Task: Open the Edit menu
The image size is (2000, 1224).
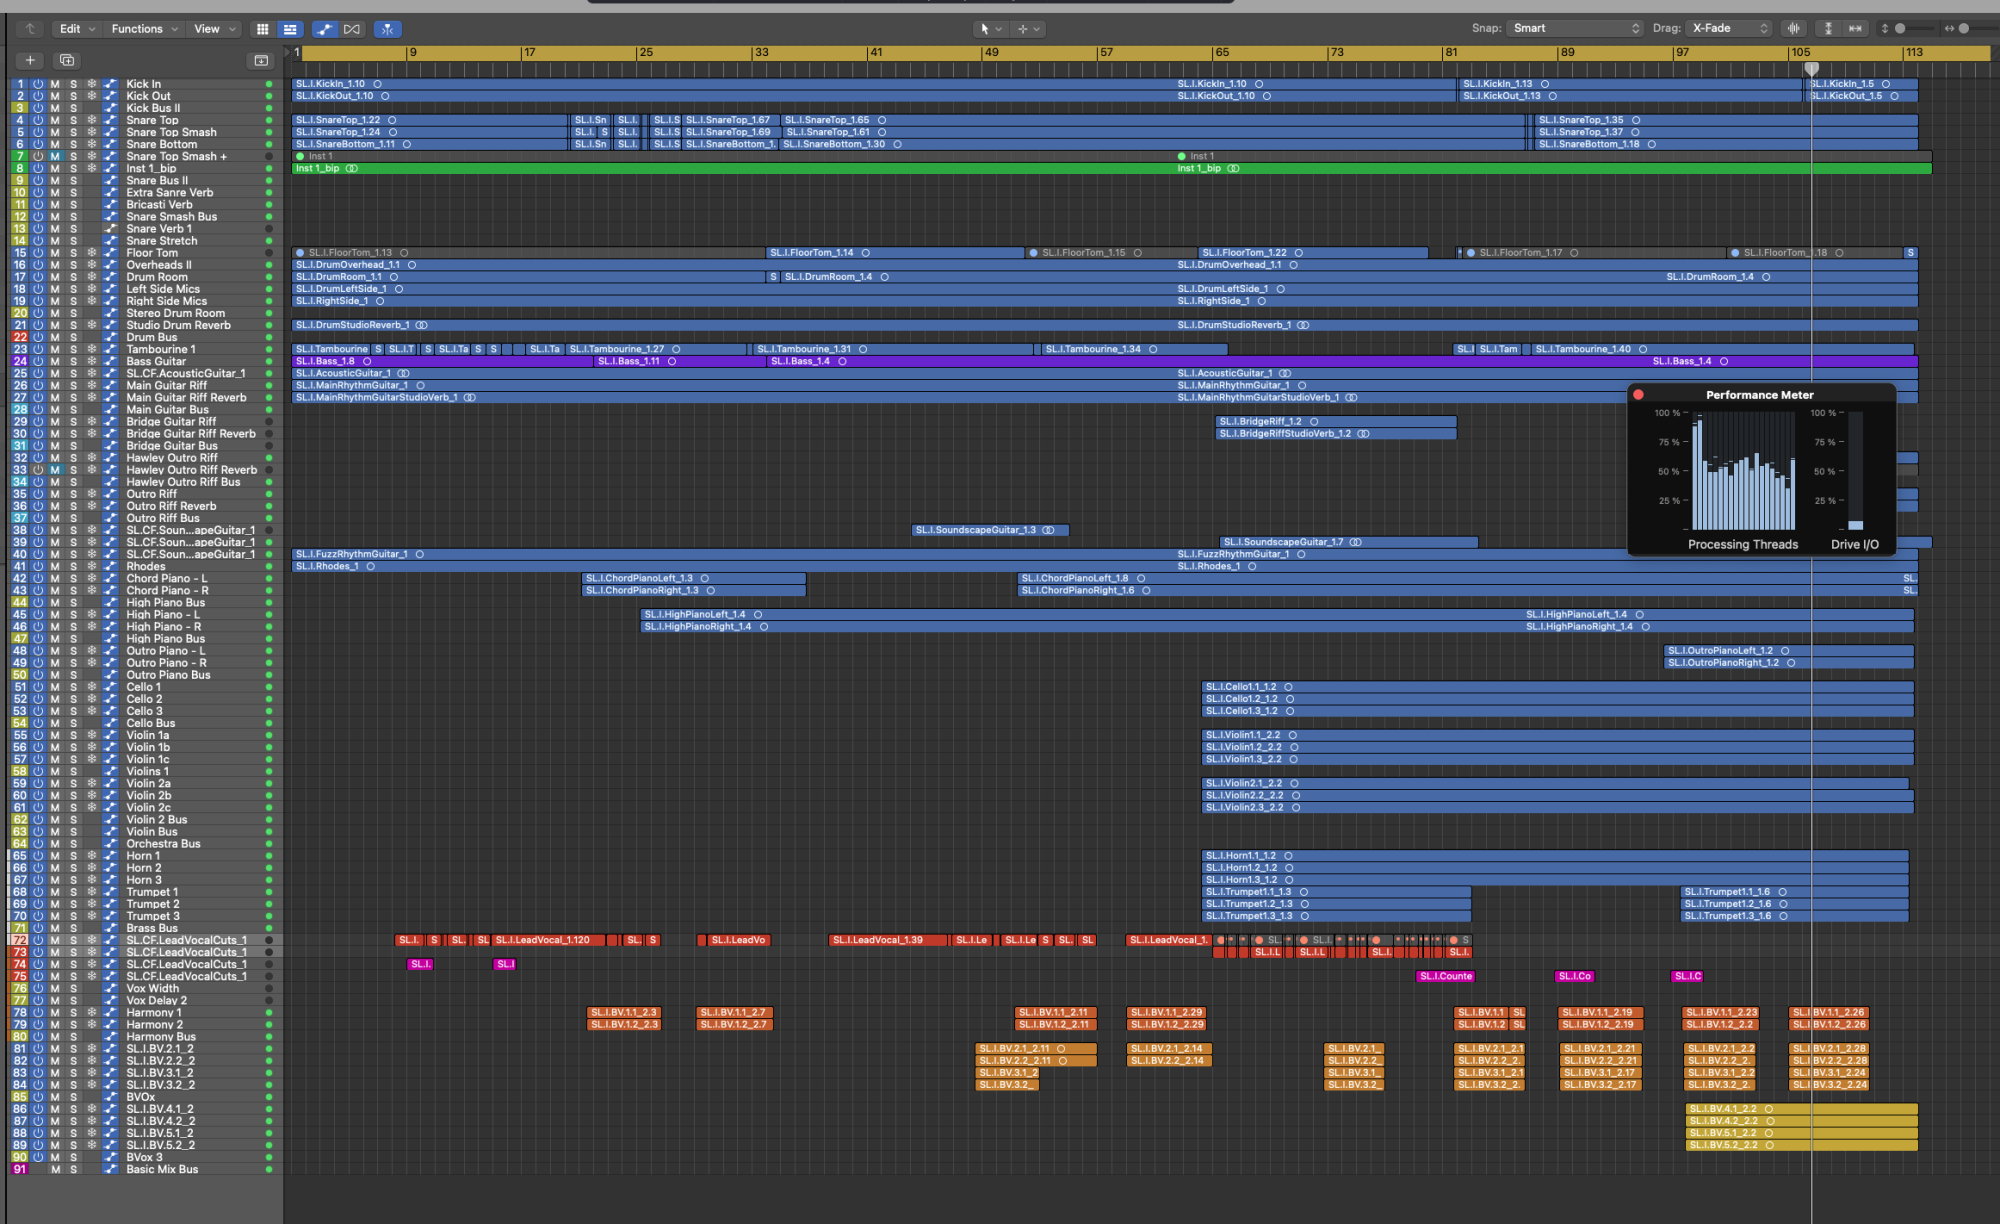Action: [x=77, y=29]
